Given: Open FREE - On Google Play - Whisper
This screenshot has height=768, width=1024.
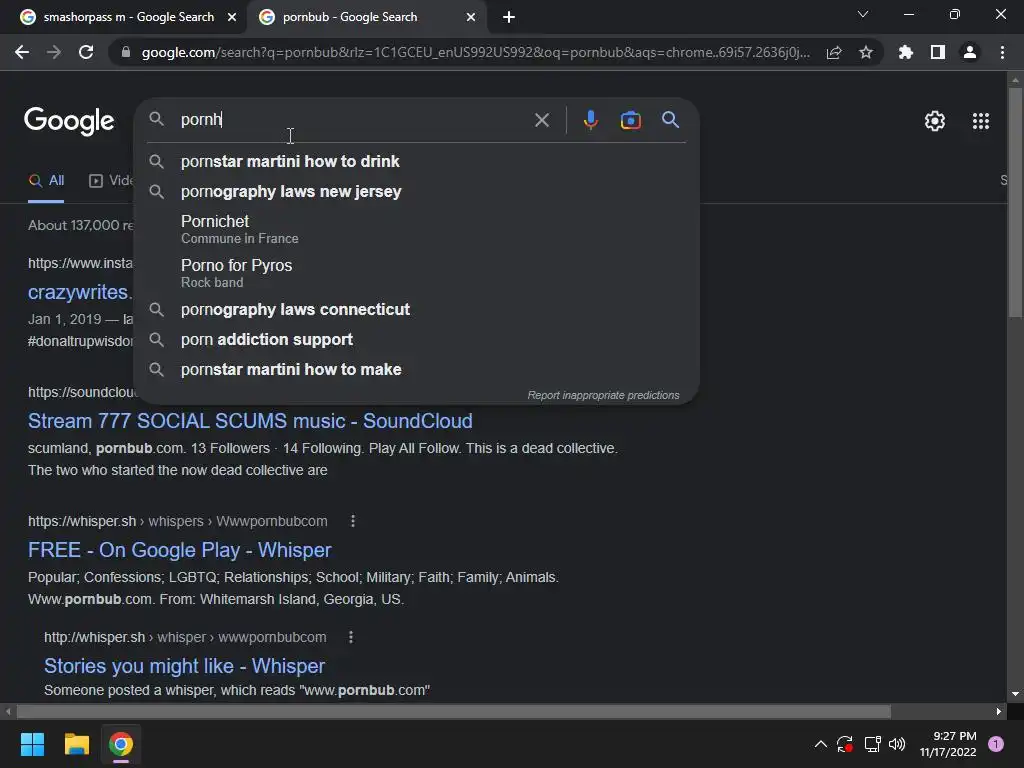Looking at the screenshot, I should (180, 550).
